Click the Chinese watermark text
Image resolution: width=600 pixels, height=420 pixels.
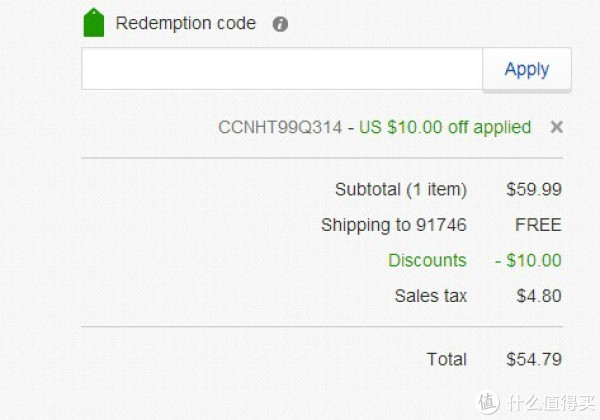click(551, 403)
